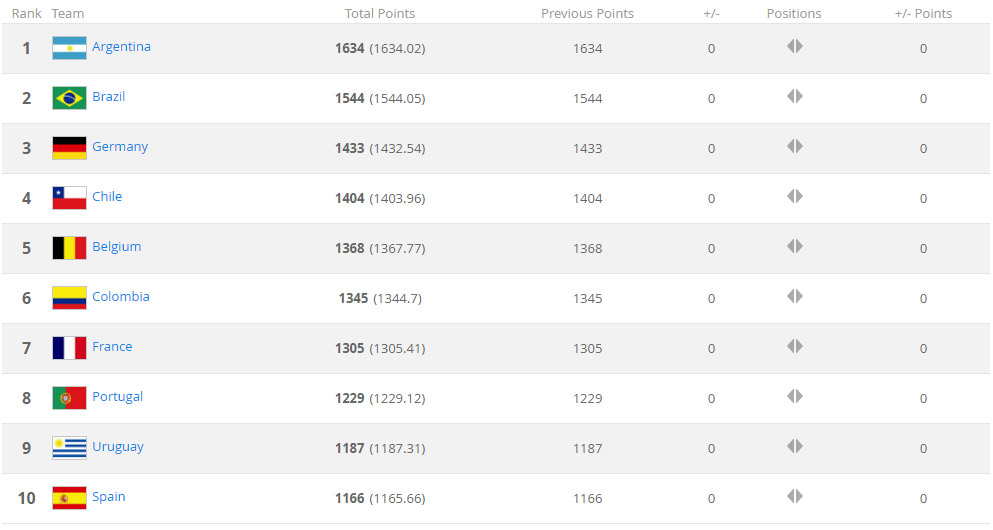Image resolution: width=993 pixels, height=530 pixels.
Task: Sort by Previous Points column header
Action: pyautogui.click(x=587, y=13)
